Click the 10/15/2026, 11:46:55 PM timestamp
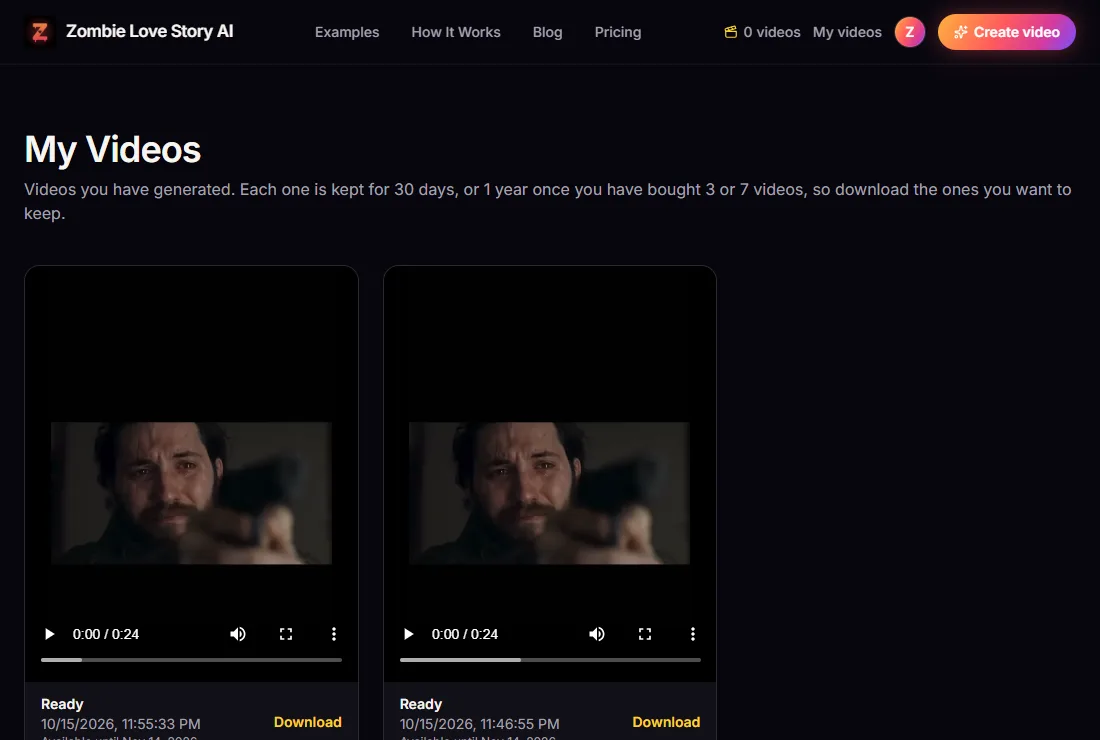This screenshot has height=740, width=1100. pyautogui.click(x=480, y=724)
